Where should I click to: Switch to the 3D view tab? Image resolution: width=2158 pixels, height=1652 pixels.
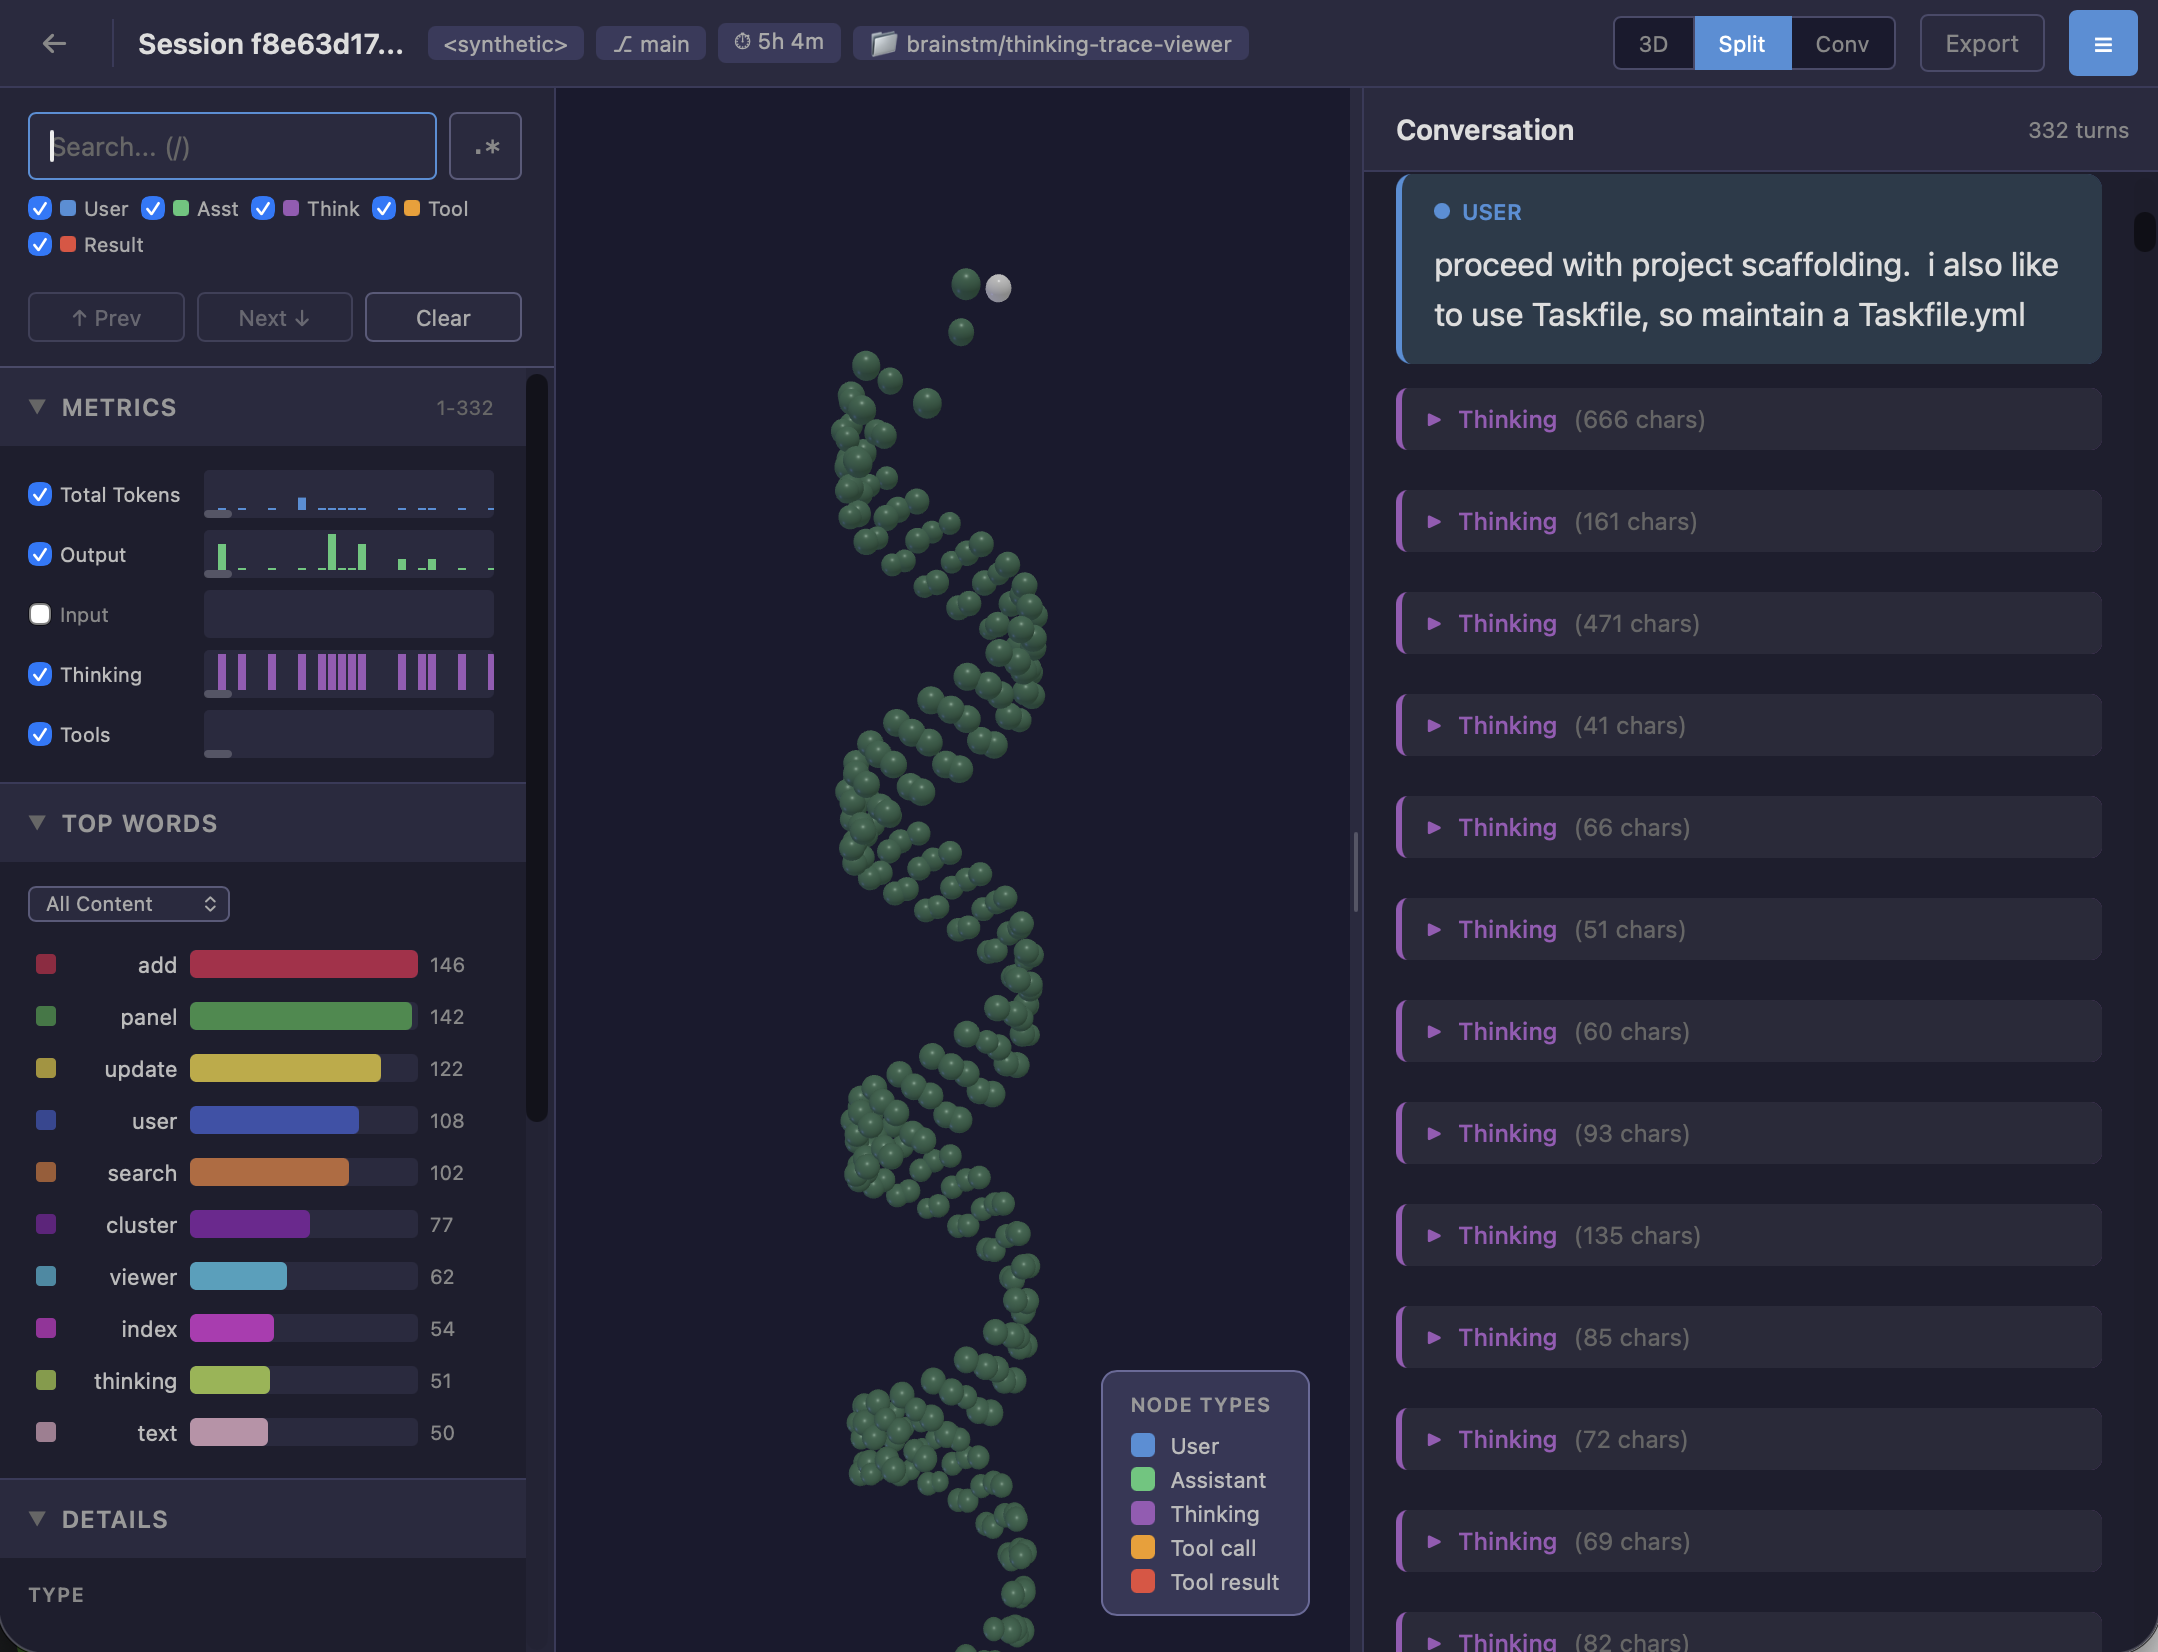click(x=1653, y=43)
